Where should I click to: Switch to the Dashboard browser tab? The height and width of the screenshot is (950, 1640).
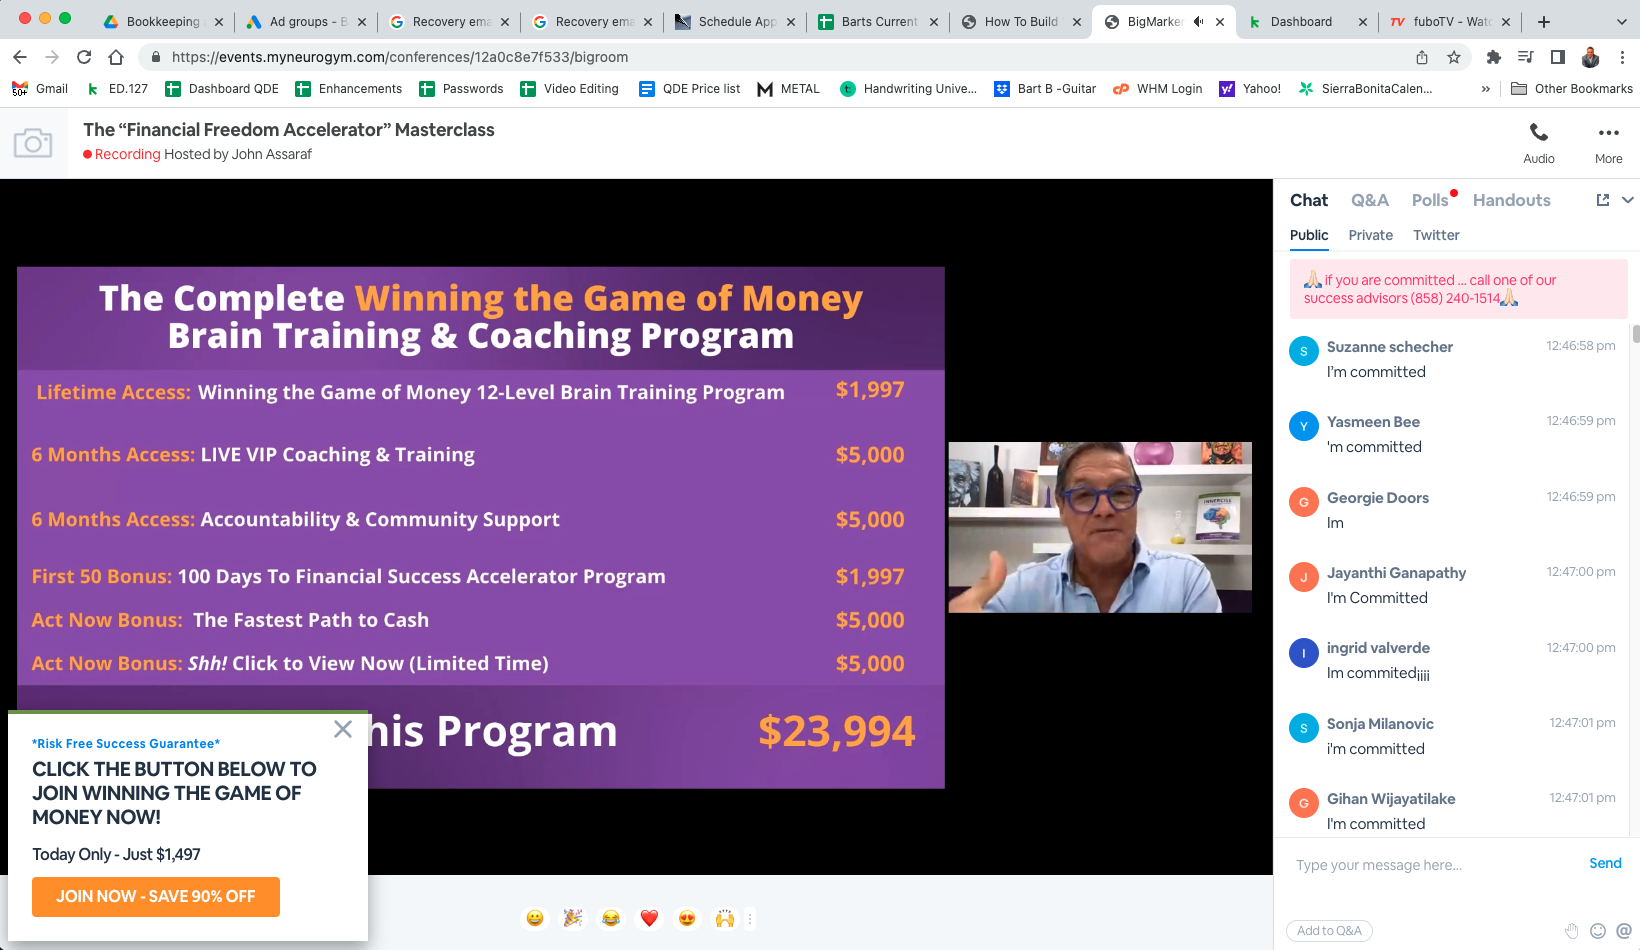pos(1305,21)
